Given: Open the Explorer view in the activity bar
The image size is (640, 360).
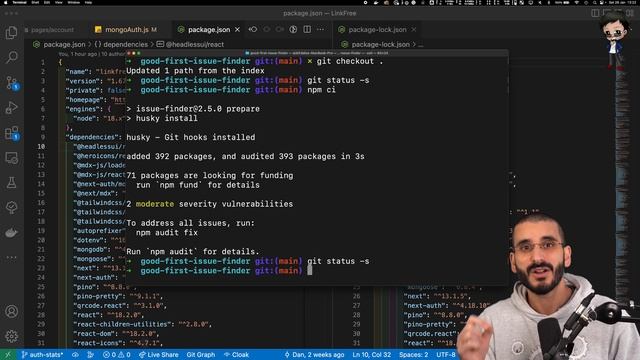Looking at the screenshot, I should pyautogui.click(x=11, y=33).
